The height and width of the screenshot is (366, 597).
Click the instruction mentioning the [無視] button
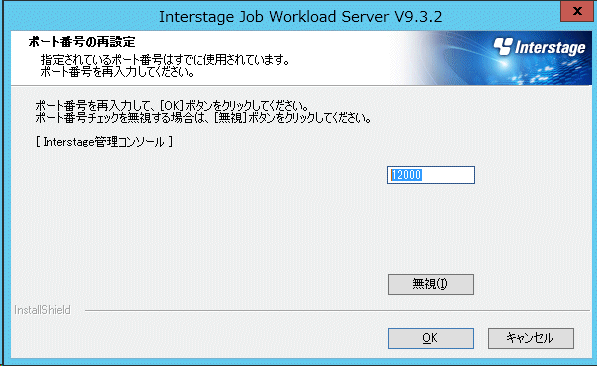click(203, 118)
